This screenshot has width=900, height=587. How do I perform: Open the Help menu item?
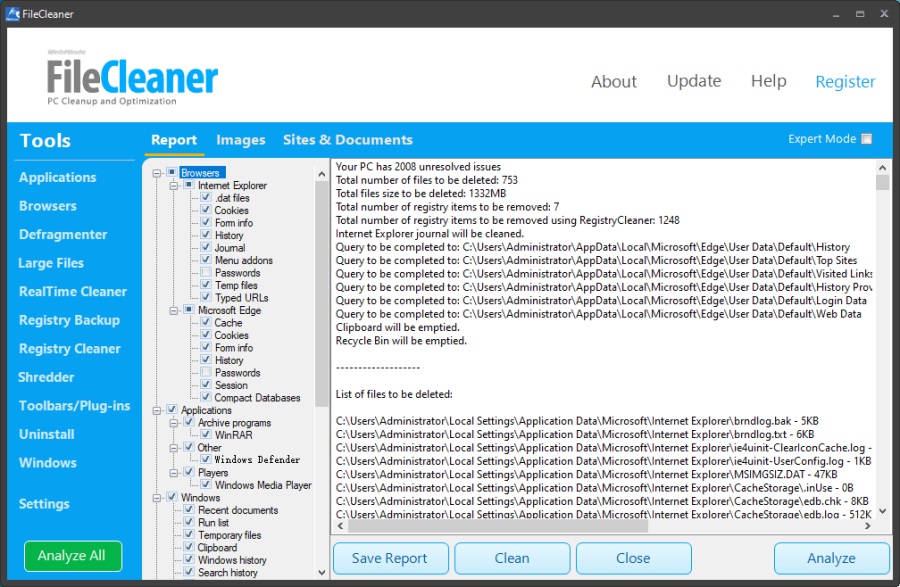pyautogui.click(x=769, y=81)
